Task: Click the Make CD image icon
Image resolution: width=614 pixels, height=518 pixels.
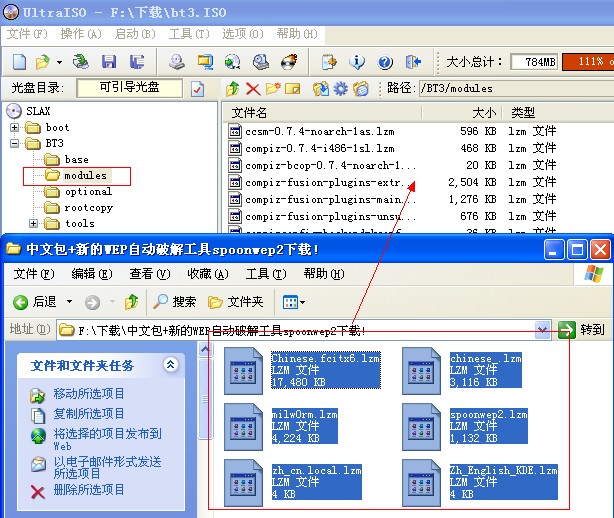Action: coord(177,61)
